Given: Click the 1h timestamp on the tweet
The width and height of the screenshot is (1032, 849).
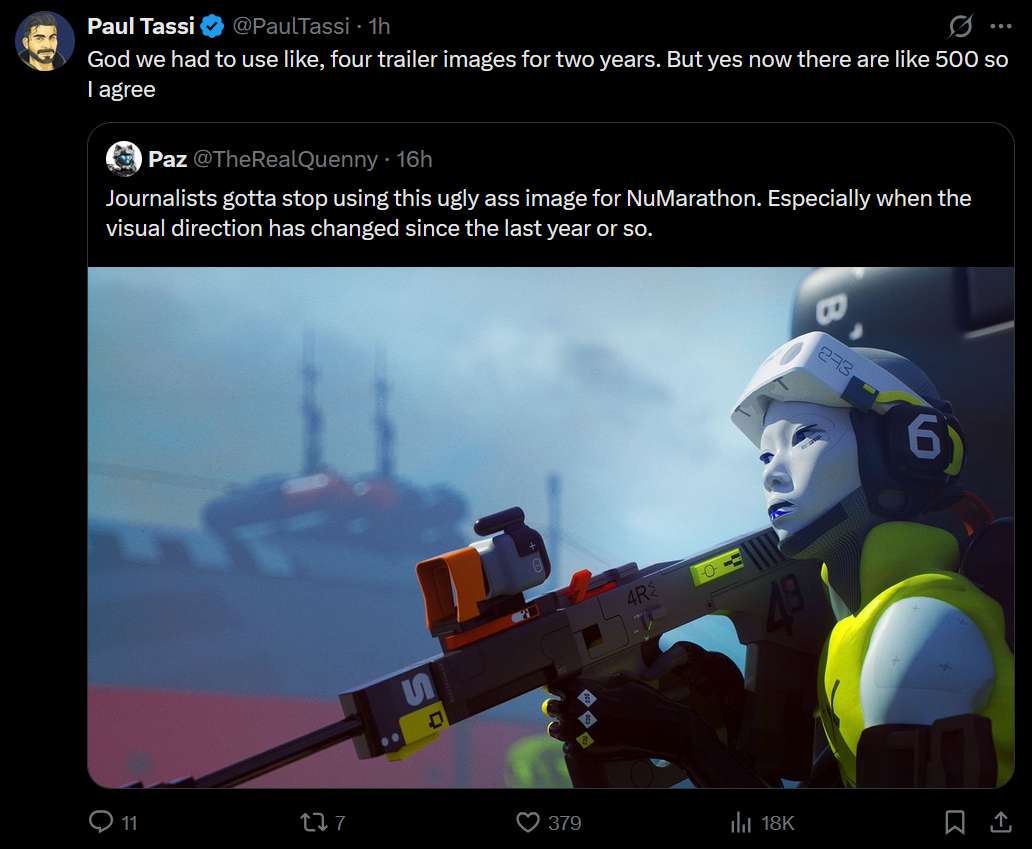Looking at the screenshot, I should (379, 26).
